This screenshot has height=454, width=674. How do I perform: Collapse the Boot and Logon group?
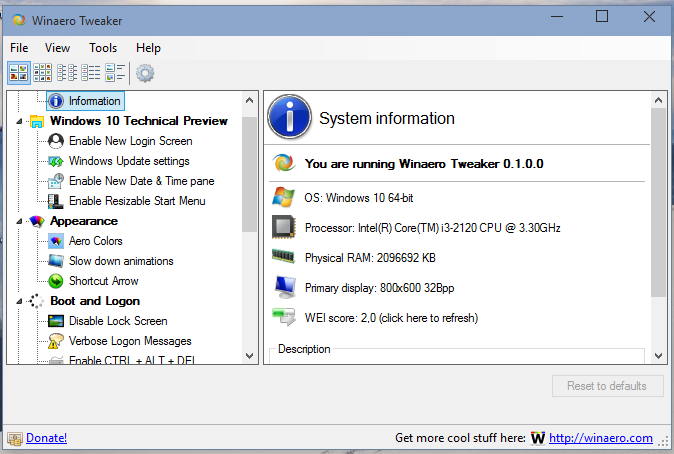(x=20, y=301)
